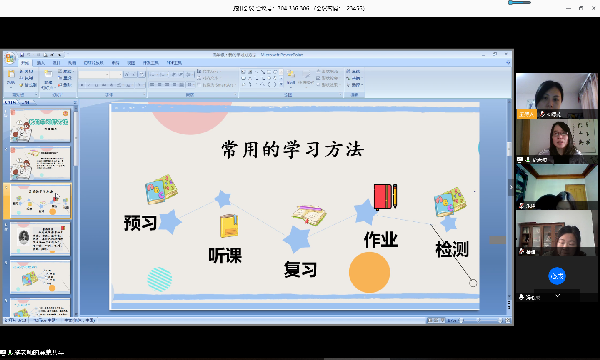The height and width of the screenshot is (360, 600).
Task: Click the 检测 label on the slide
Action: [x=452, y=249]
